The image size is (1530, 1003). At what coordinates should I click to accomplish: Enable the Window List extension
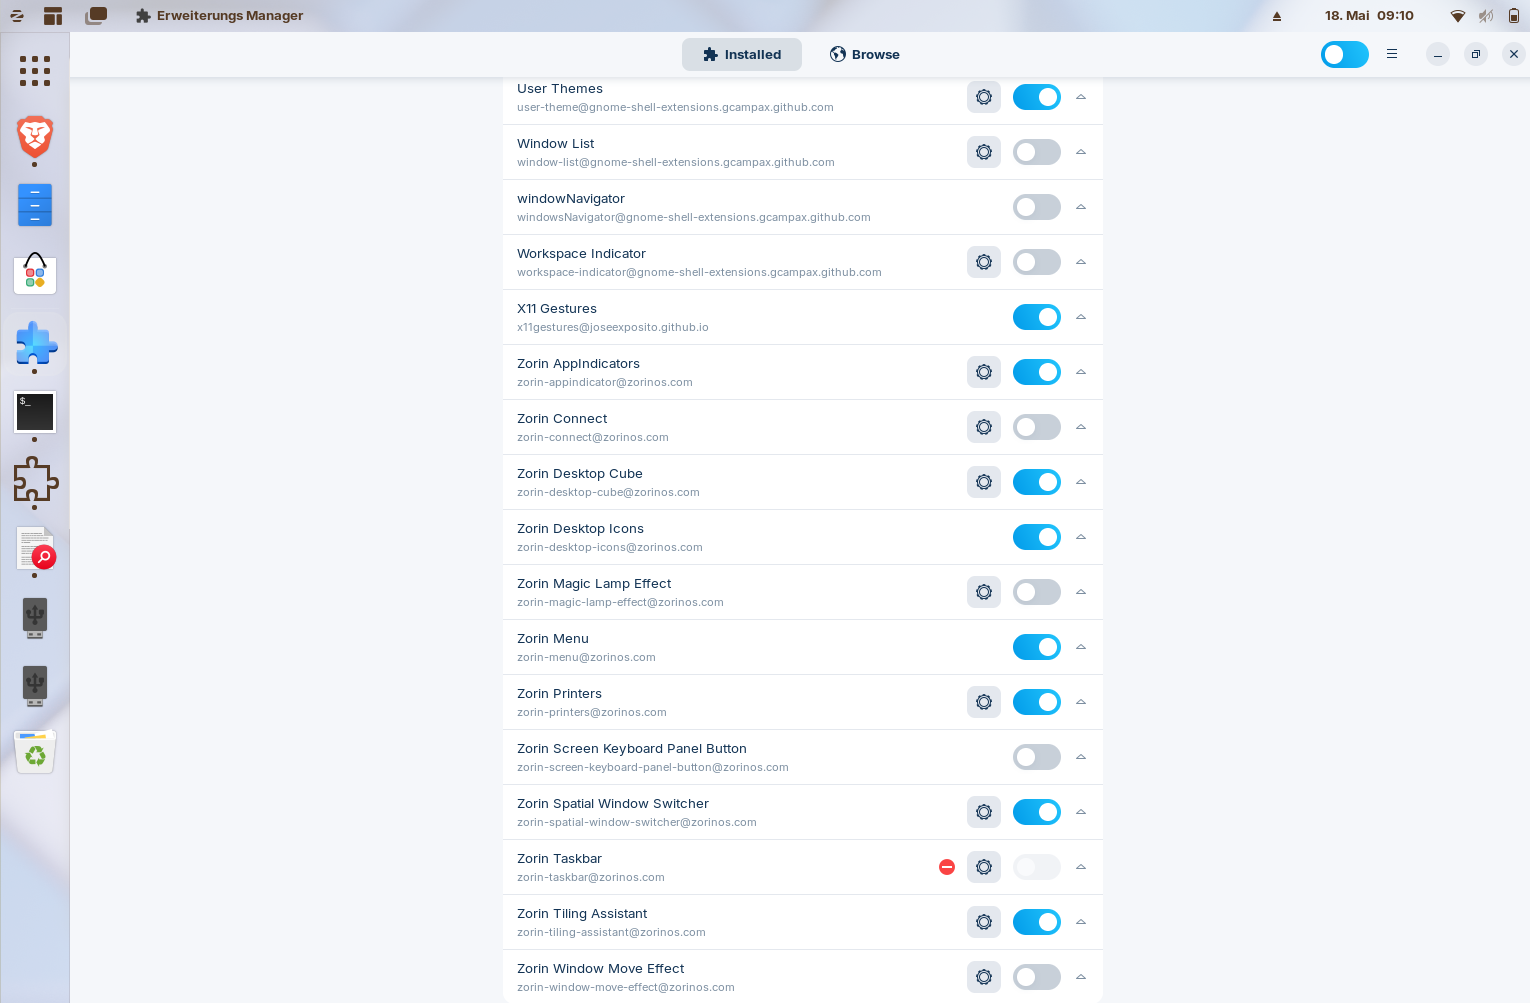(1037, 152)
